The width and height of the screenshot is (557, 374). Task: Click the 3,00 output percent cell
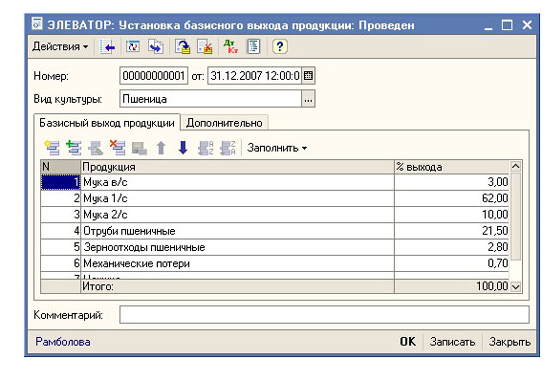coord(452,182)
